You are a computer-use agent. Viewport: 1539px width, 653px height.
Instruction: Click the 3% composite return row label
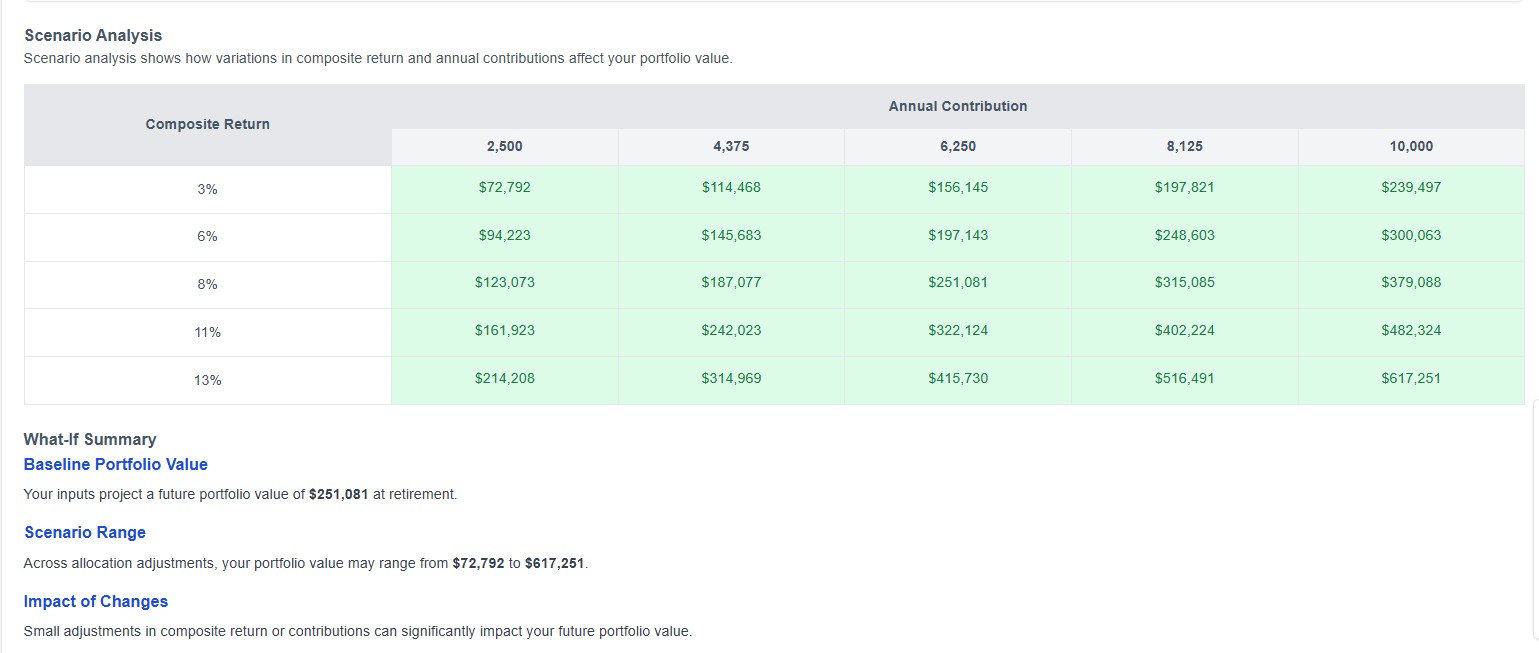207,187
